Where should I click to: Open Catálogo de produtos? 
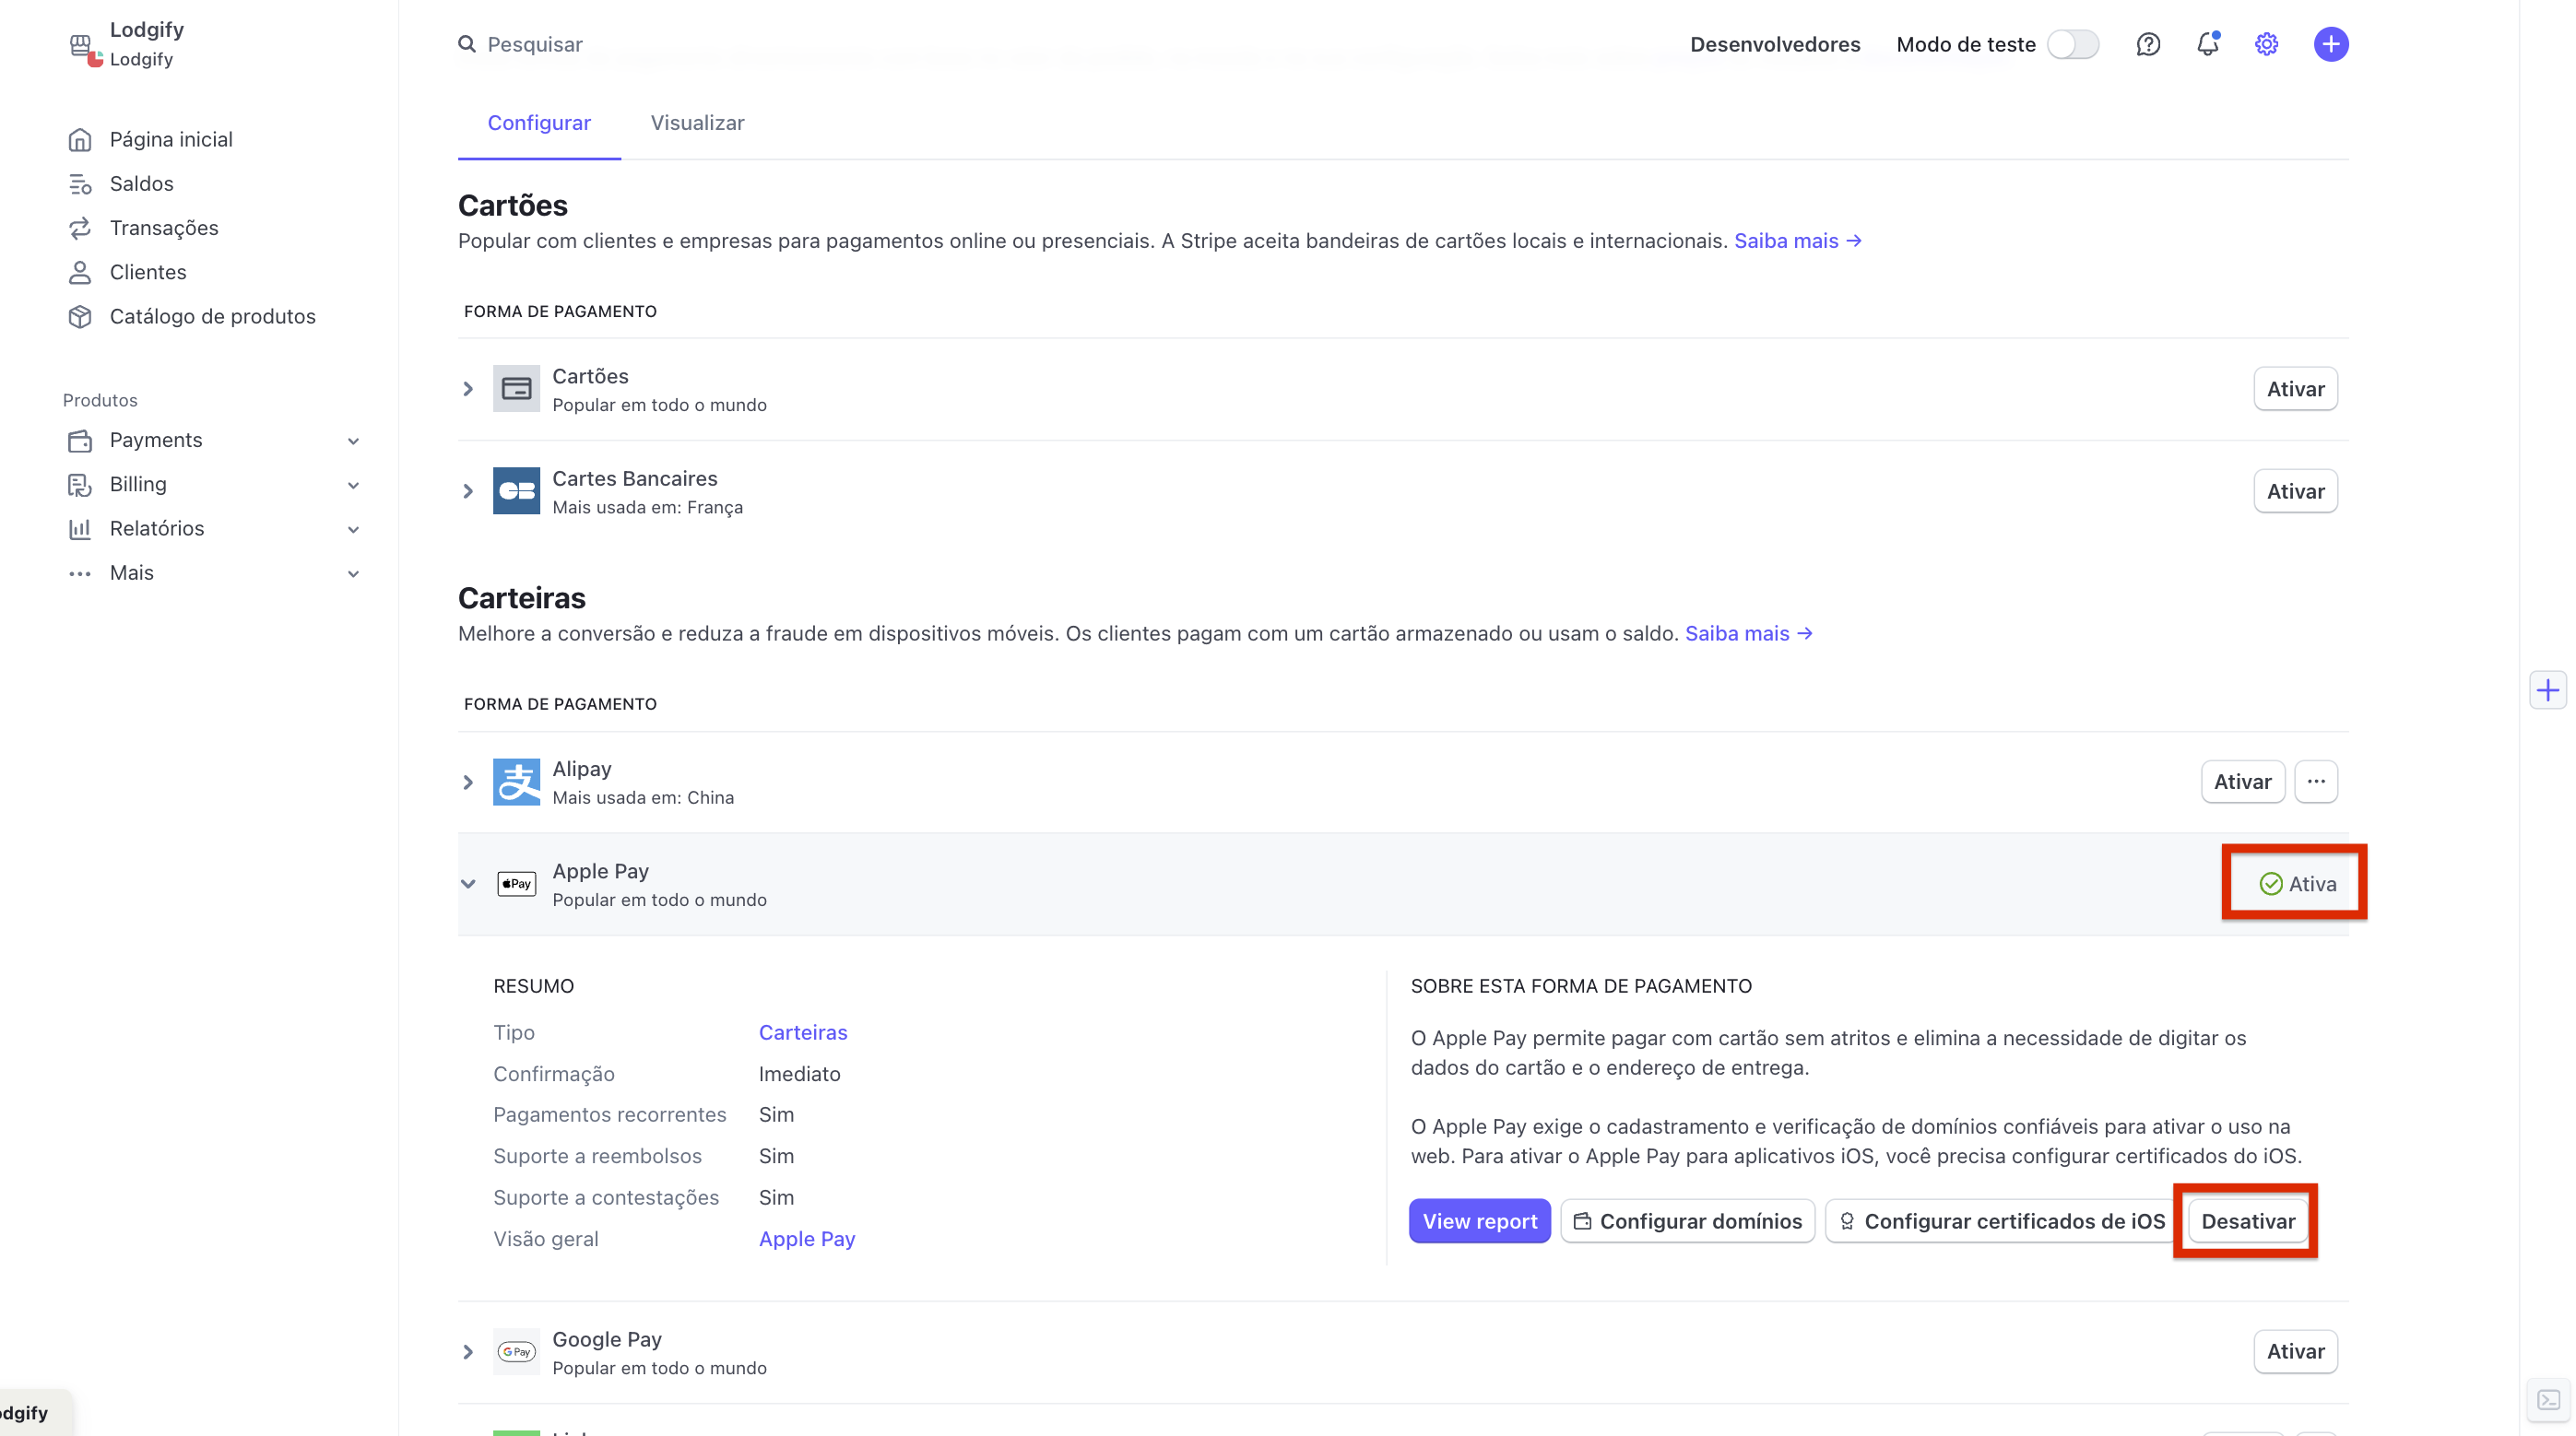coord(212,316)
